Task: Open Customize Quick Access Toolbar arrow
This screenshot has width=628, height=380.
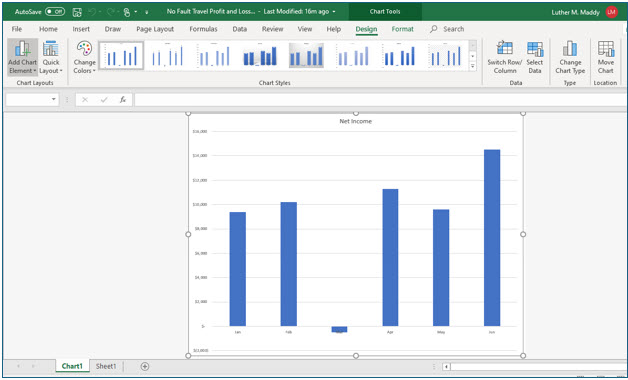Action: point(147,12)
